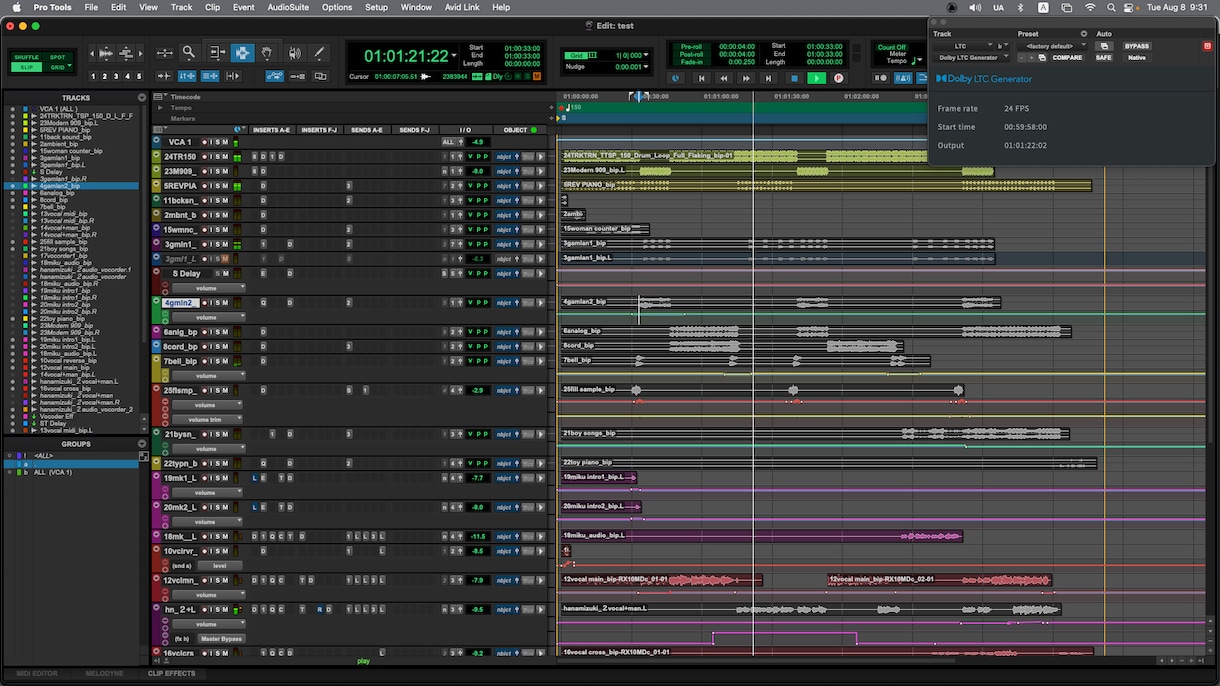Click the transport Stop button
This screenshot has height=686, width=1220.
tap(794, 77)
